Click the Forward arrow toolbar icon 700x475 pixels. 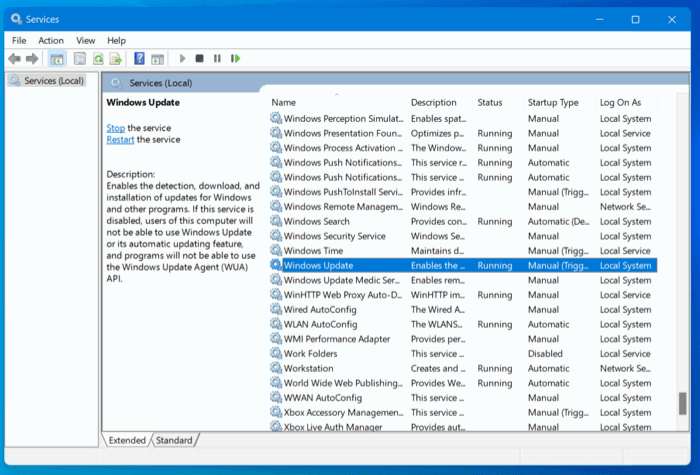point(32,58)
